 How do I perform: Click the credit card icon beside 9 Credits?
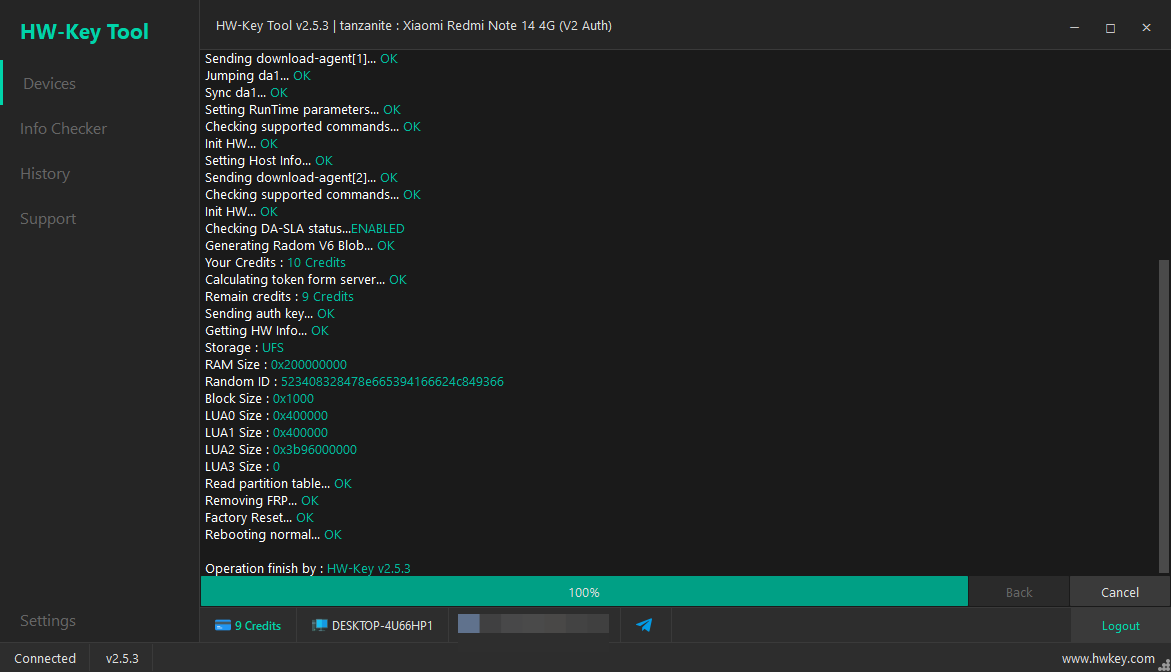(223, 626)
